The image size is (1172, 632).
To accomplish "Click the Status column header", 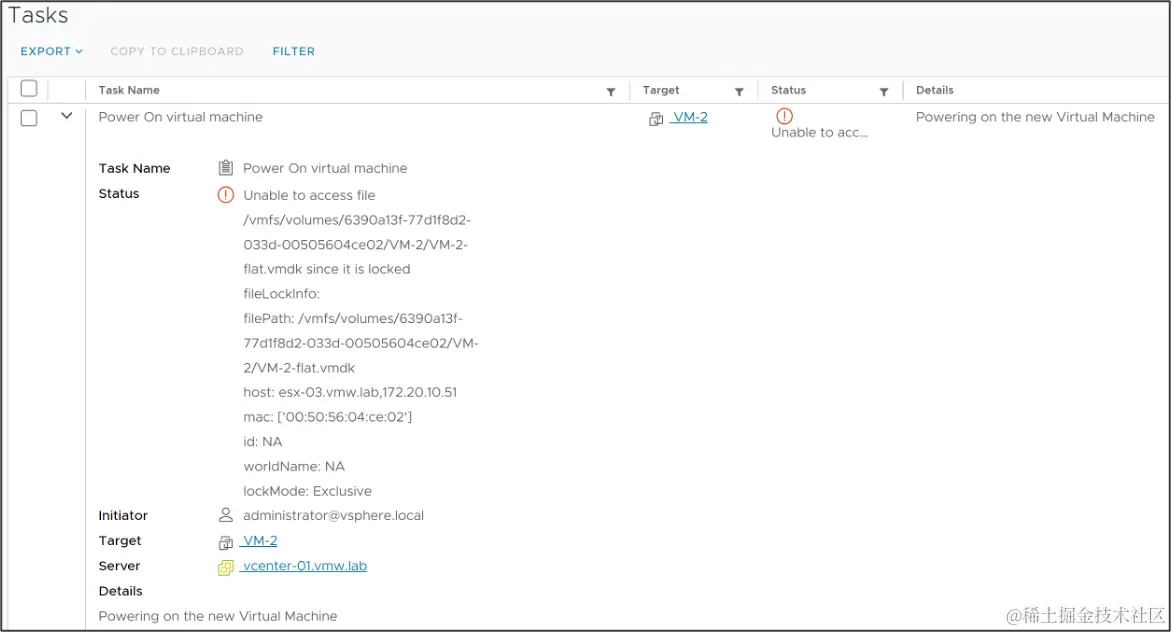I will point(789,90).
